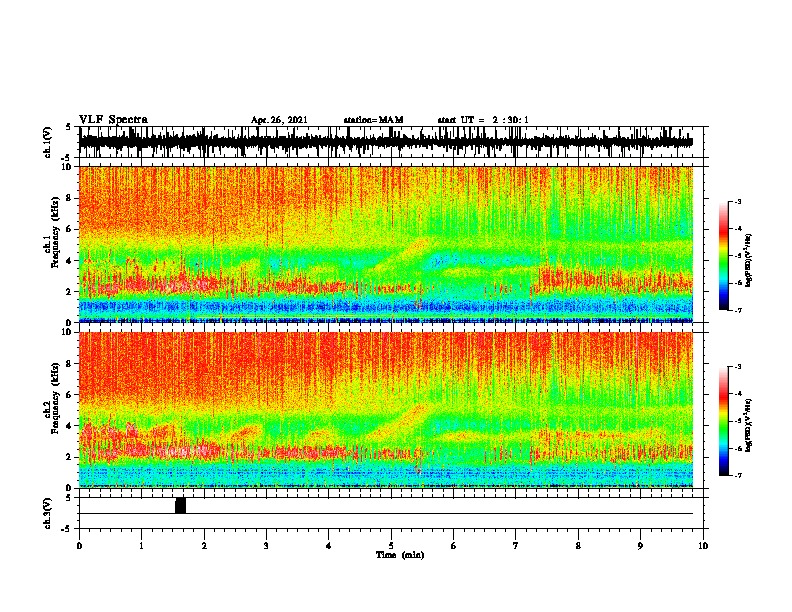Select the date text "Apr. 26, 2021"
Screen dimensions: 792x612
point(279,120)
